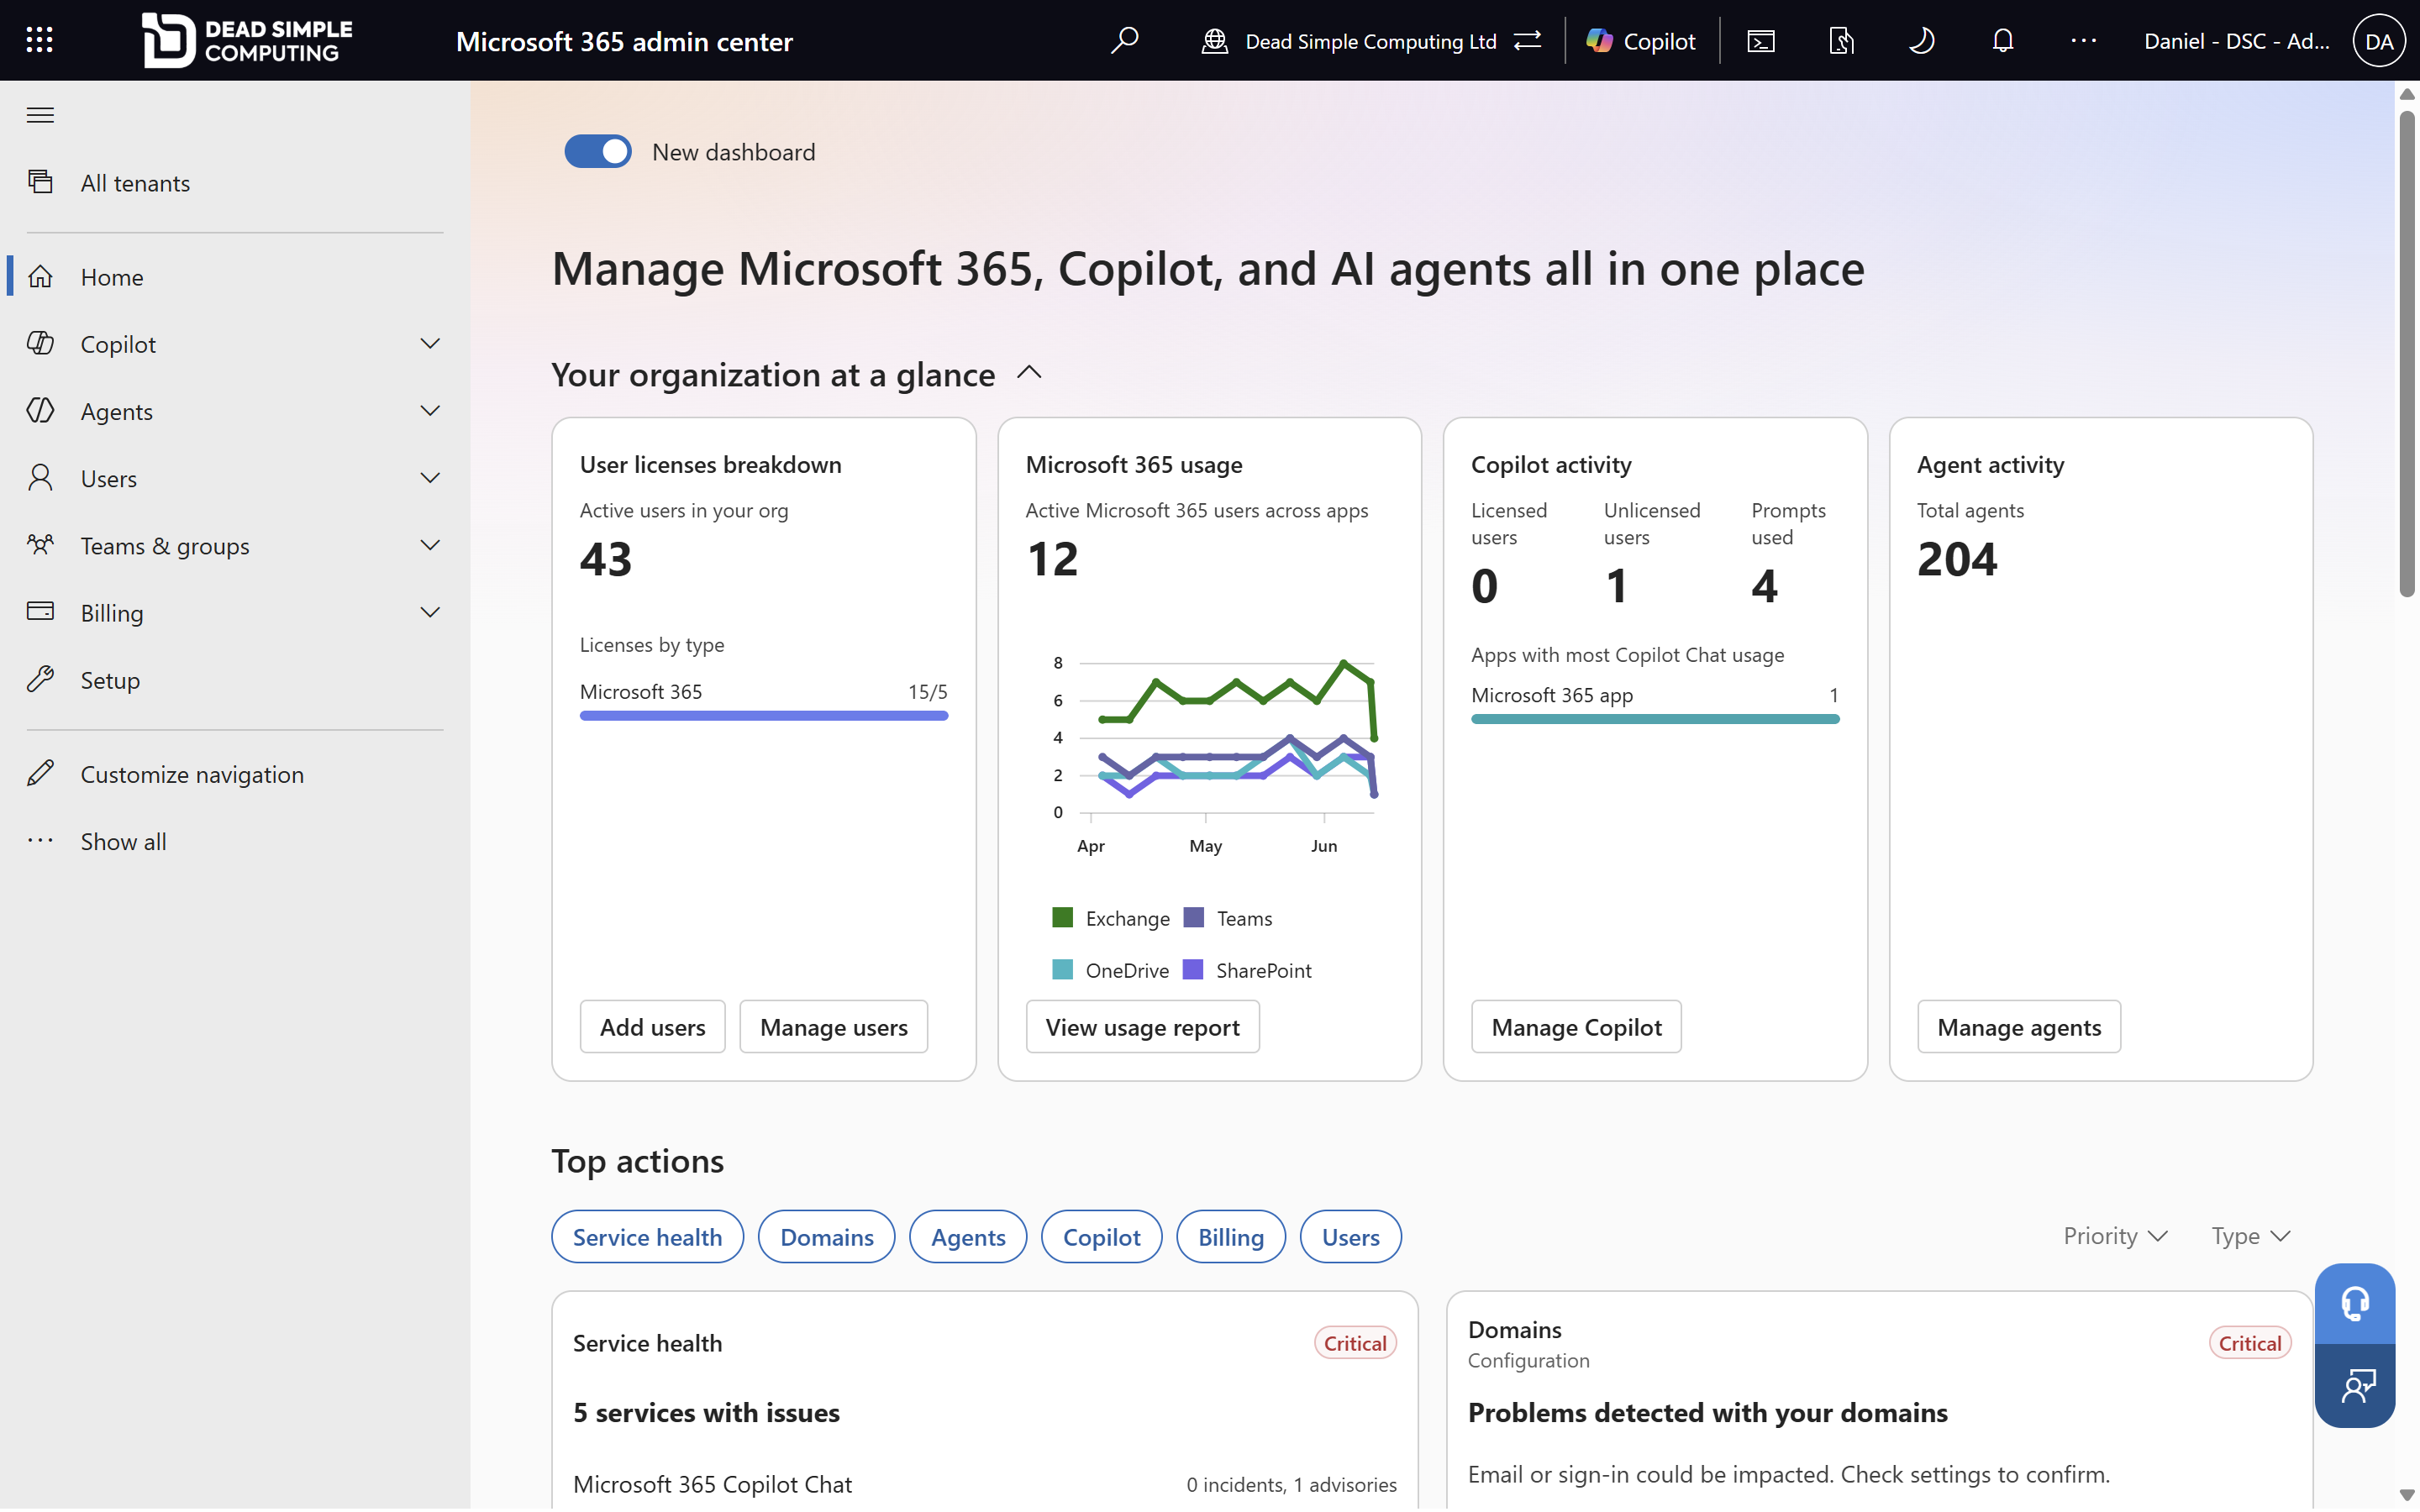Open the Priority filter dropdown
The image size is (2420, 1512).
(x=2115, y=1236)
